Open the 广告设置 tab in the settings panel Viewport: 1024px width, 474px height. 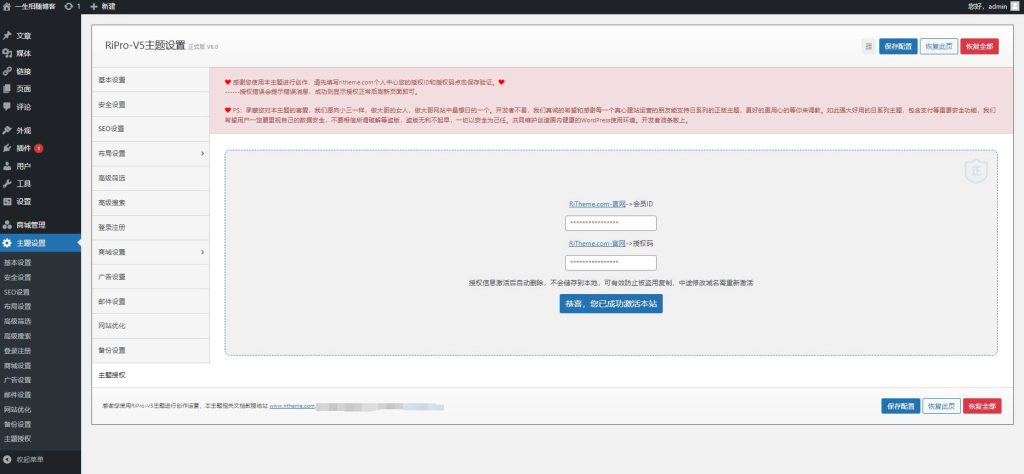click(150, 277)
